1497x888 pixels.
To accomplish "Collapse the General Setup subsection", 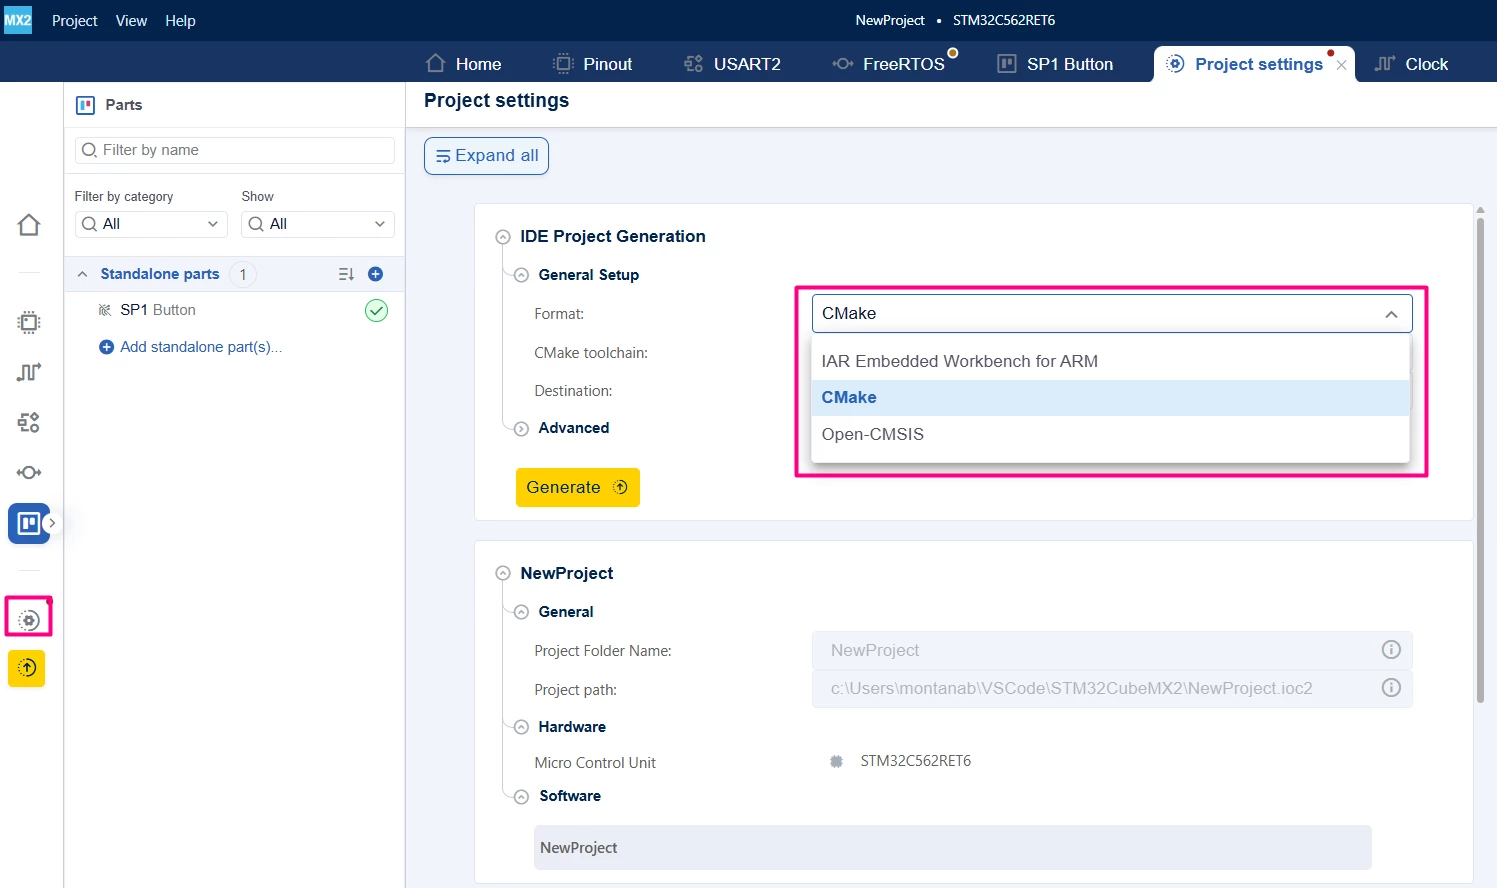I will click(x=521, y=275).
